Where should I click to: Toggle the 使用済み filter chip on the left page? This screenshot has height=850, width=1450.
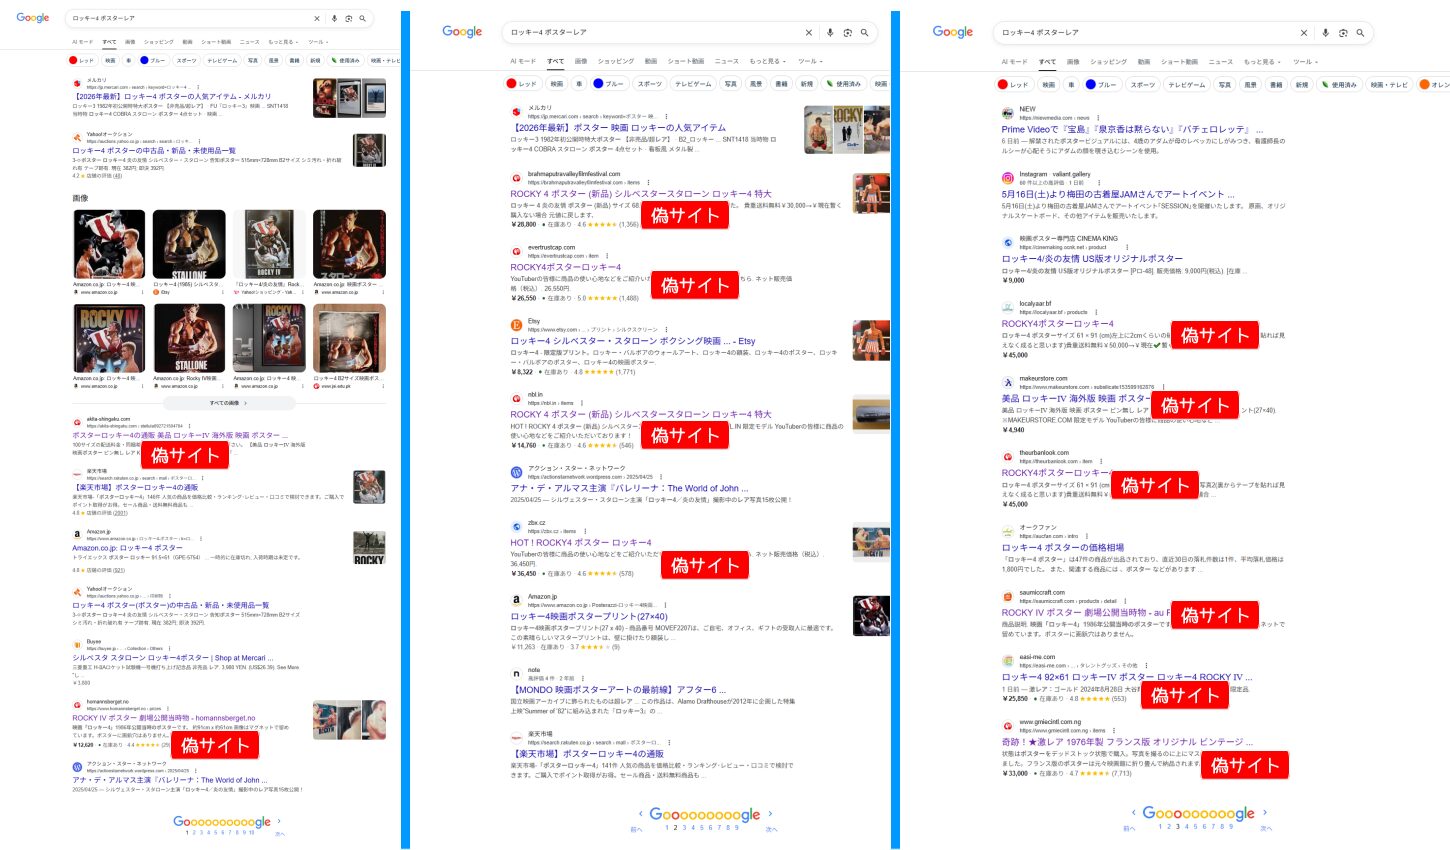click(346, 60)
